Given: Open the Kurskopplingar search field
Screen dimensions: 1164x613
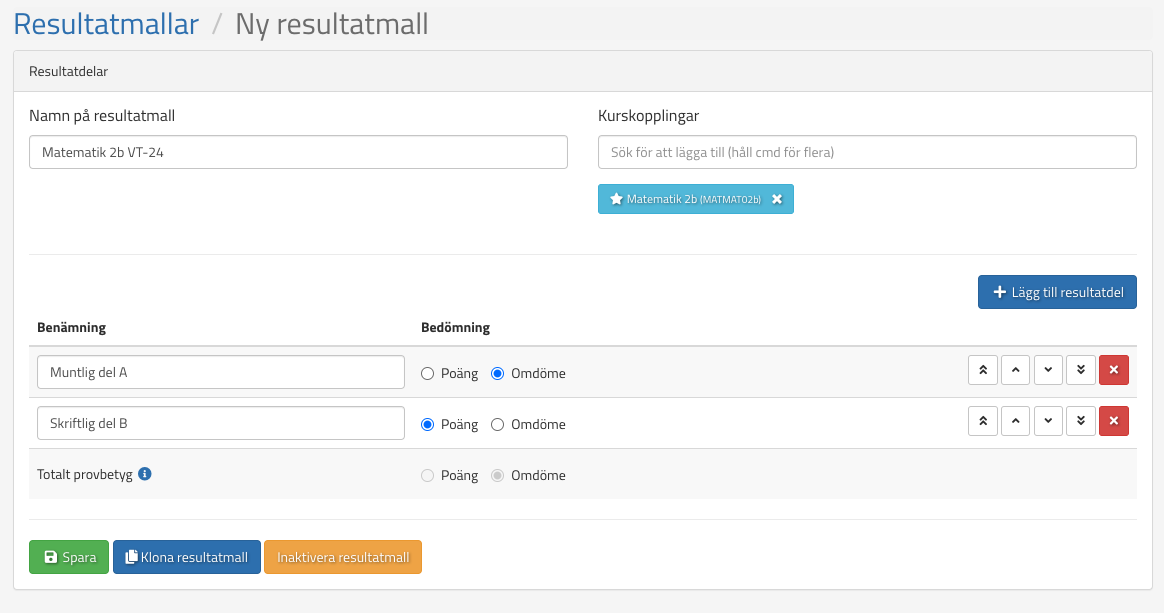Looking at the screenshot, I should (x=866, y=153).
